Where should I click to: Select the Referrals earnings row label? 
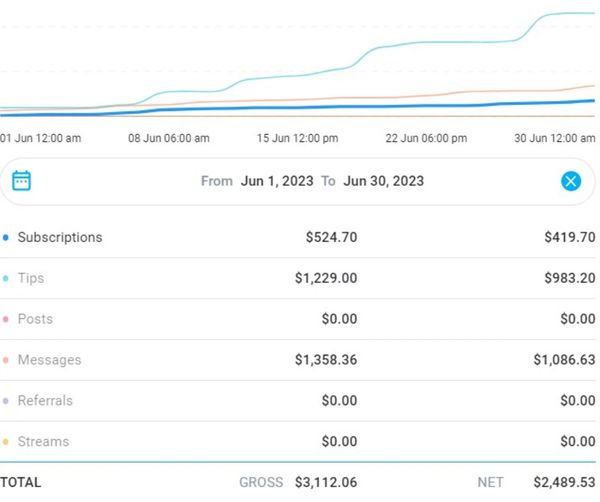45,401
